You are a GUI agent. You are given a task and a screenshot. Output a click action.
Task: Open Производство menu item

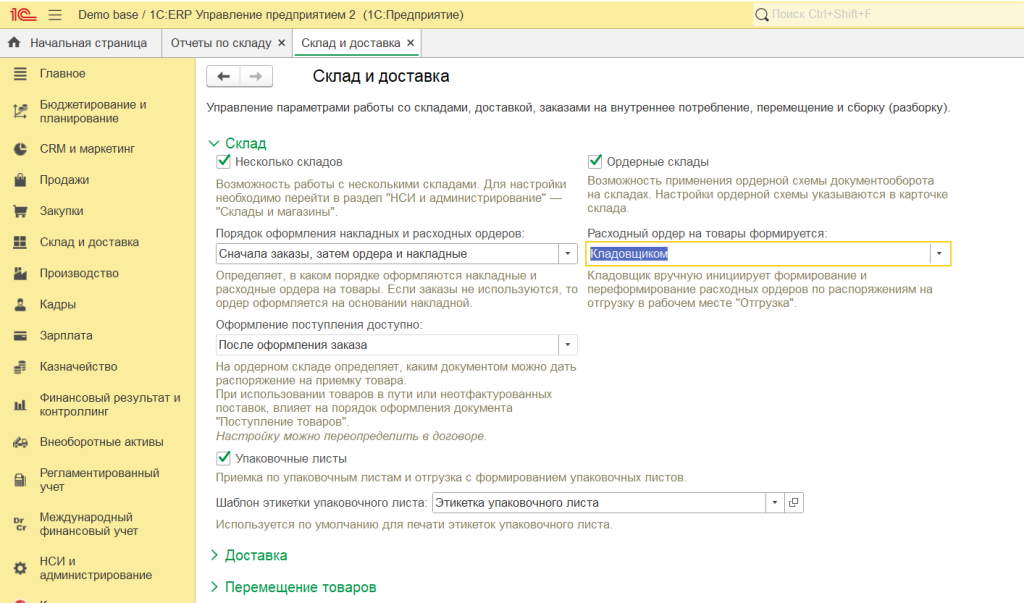coord(79,273)
